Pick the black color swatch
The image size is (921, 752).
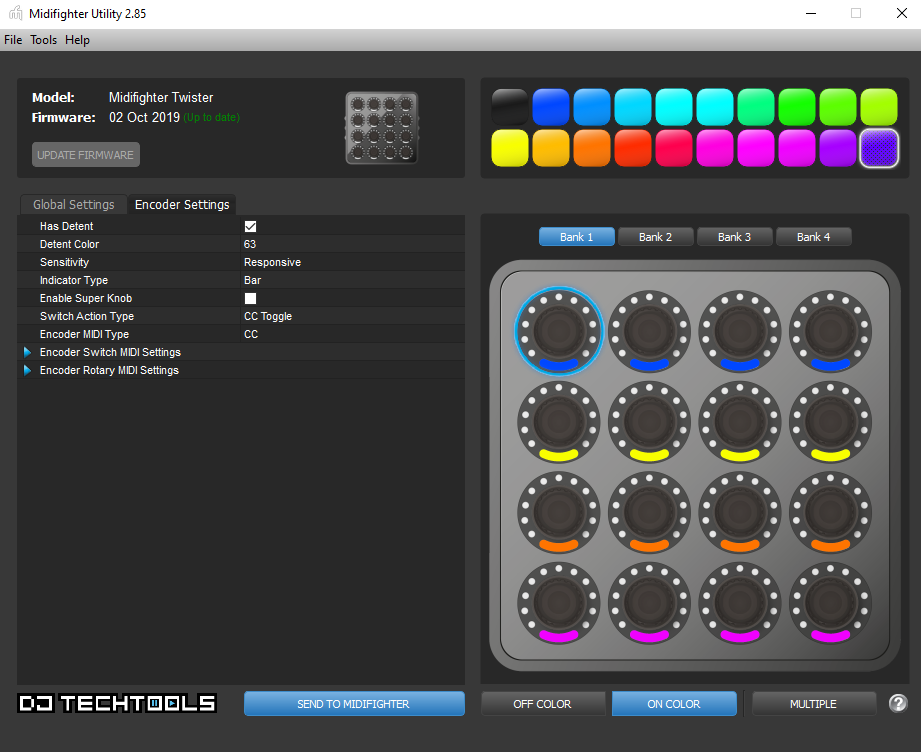pyautogui.click(x=510, y=107)
